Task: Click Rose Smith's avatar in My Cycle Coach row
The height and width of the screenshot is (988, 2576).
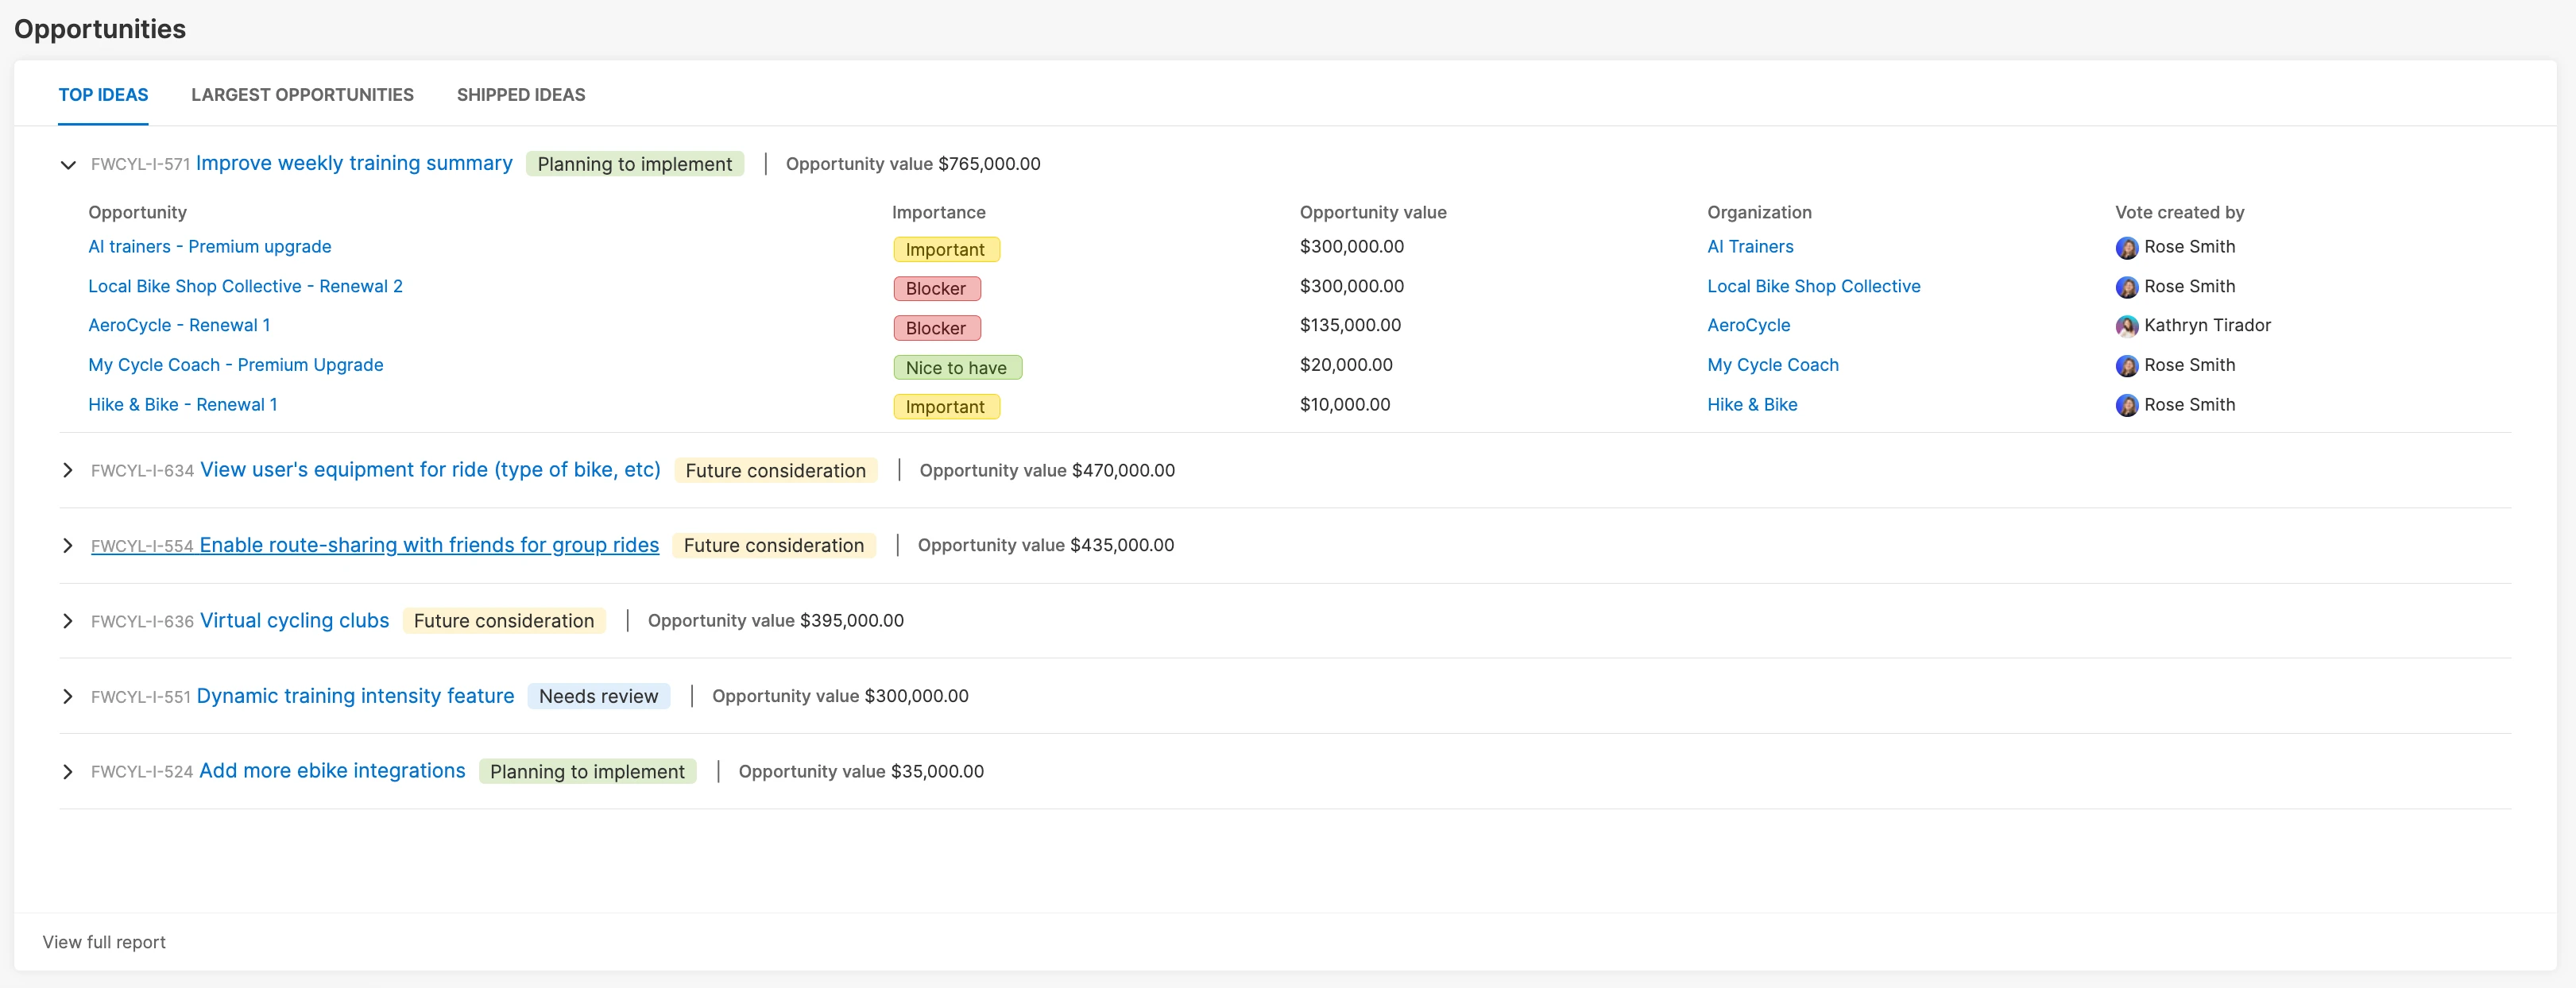Action: pyautogui.click(x=2126, y=366)
